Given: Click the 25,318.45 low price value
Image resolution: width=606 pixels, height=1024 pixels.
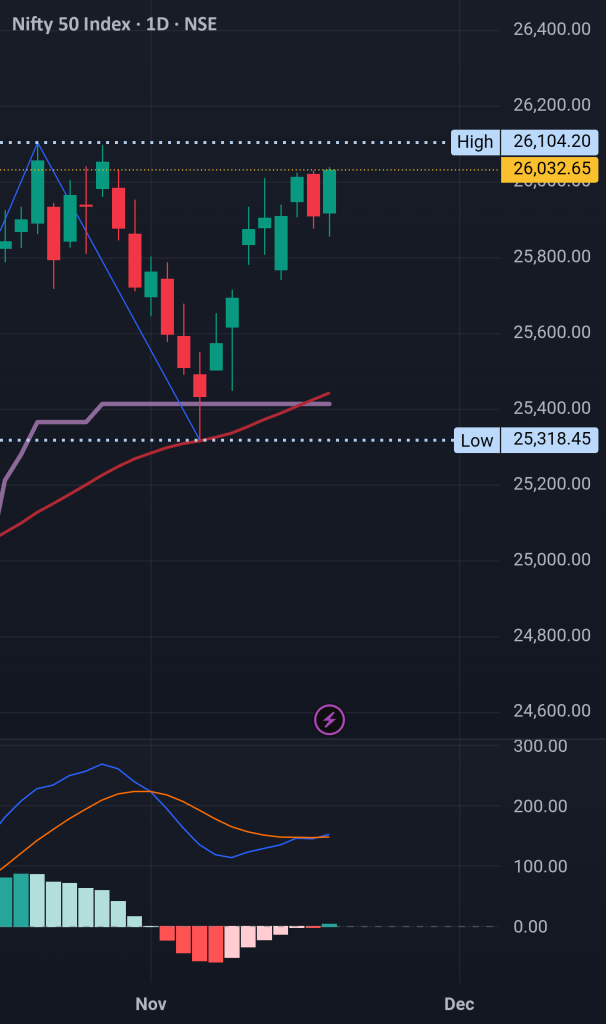Looking at the screenshot, I should click(552, 440).
